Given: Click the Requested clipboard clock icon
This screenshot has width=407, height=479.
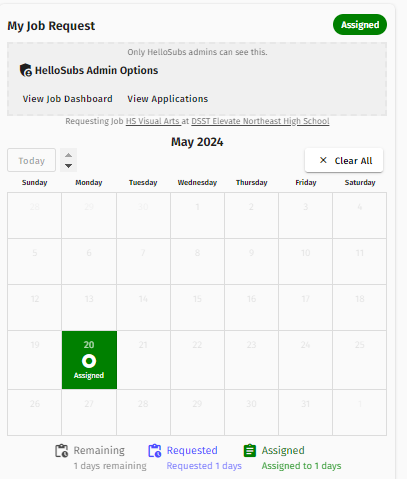Looking at the screenshot, I should [x=155, y=451].
